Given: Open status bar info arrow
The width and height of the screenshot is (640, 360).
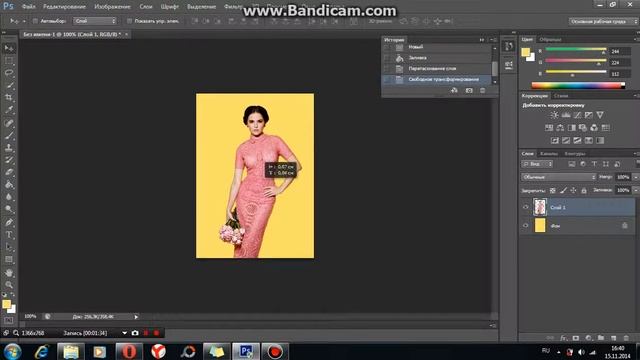Looking at the screenshot, I should coord(136,317).
